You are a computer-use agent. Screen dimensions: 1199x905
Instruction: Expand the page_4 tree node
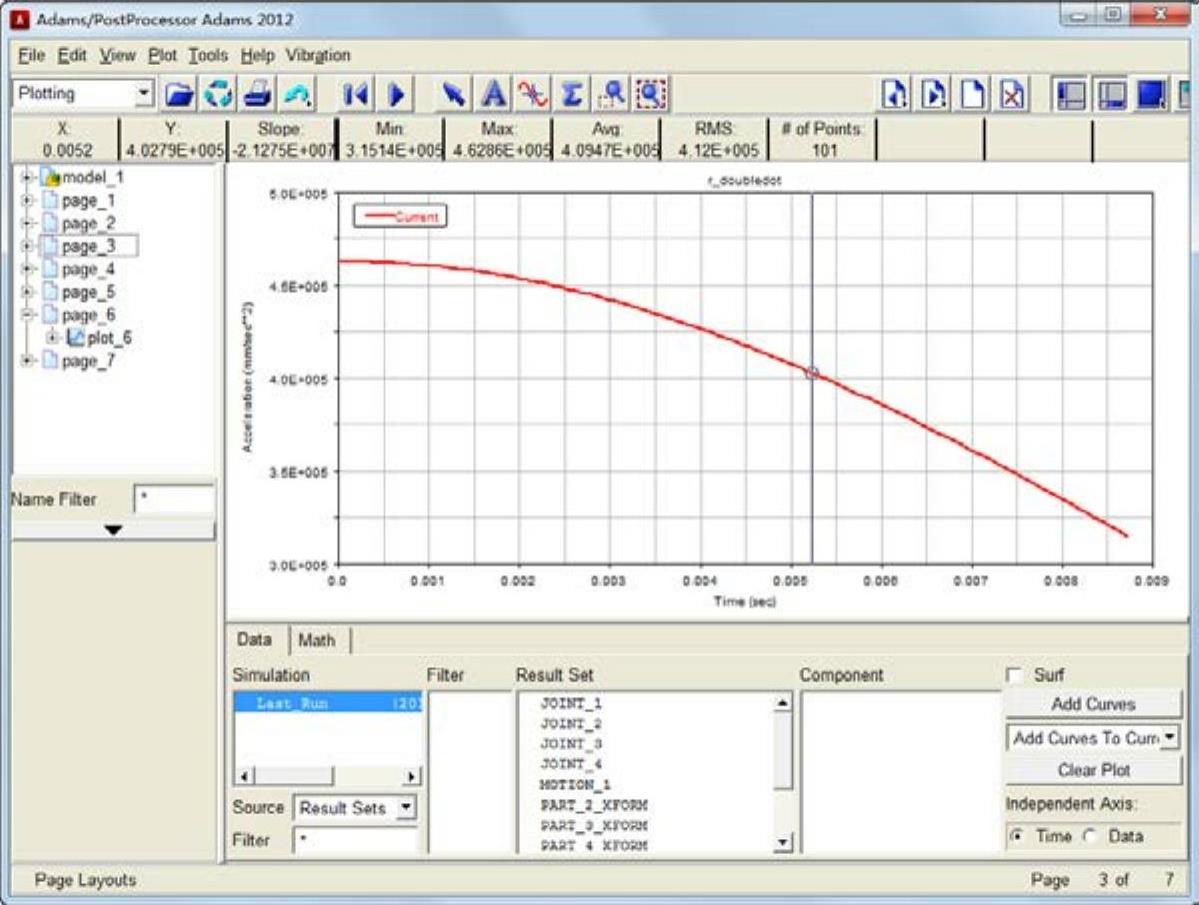pos(27,269)
